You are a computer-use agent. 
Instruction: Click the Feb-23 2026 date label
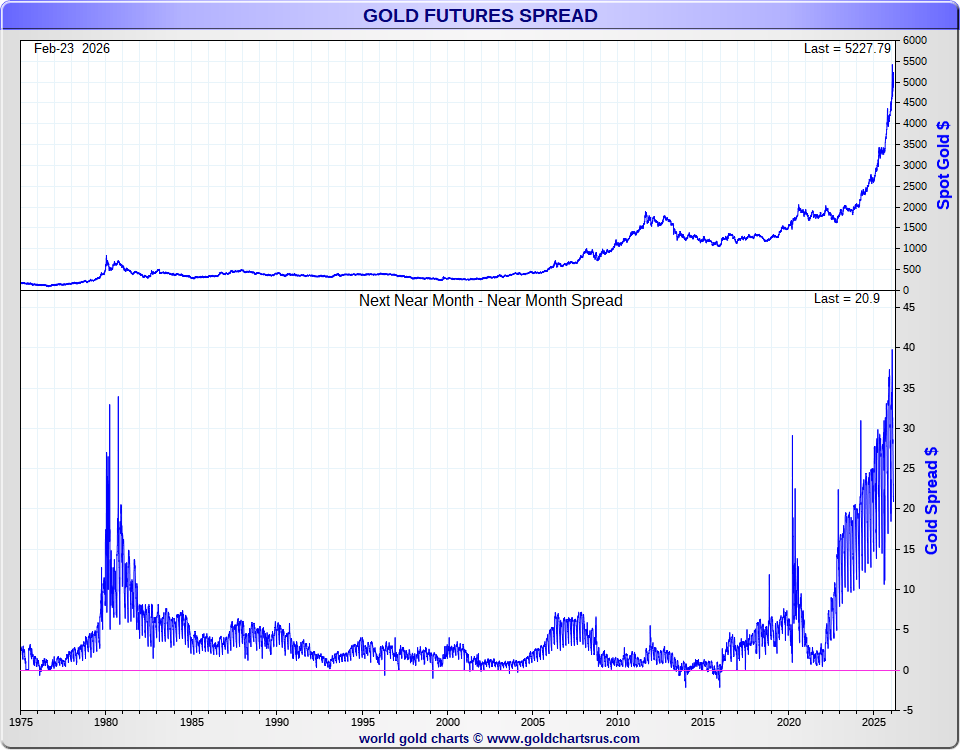pyautogui.click(x=72, y=49)
